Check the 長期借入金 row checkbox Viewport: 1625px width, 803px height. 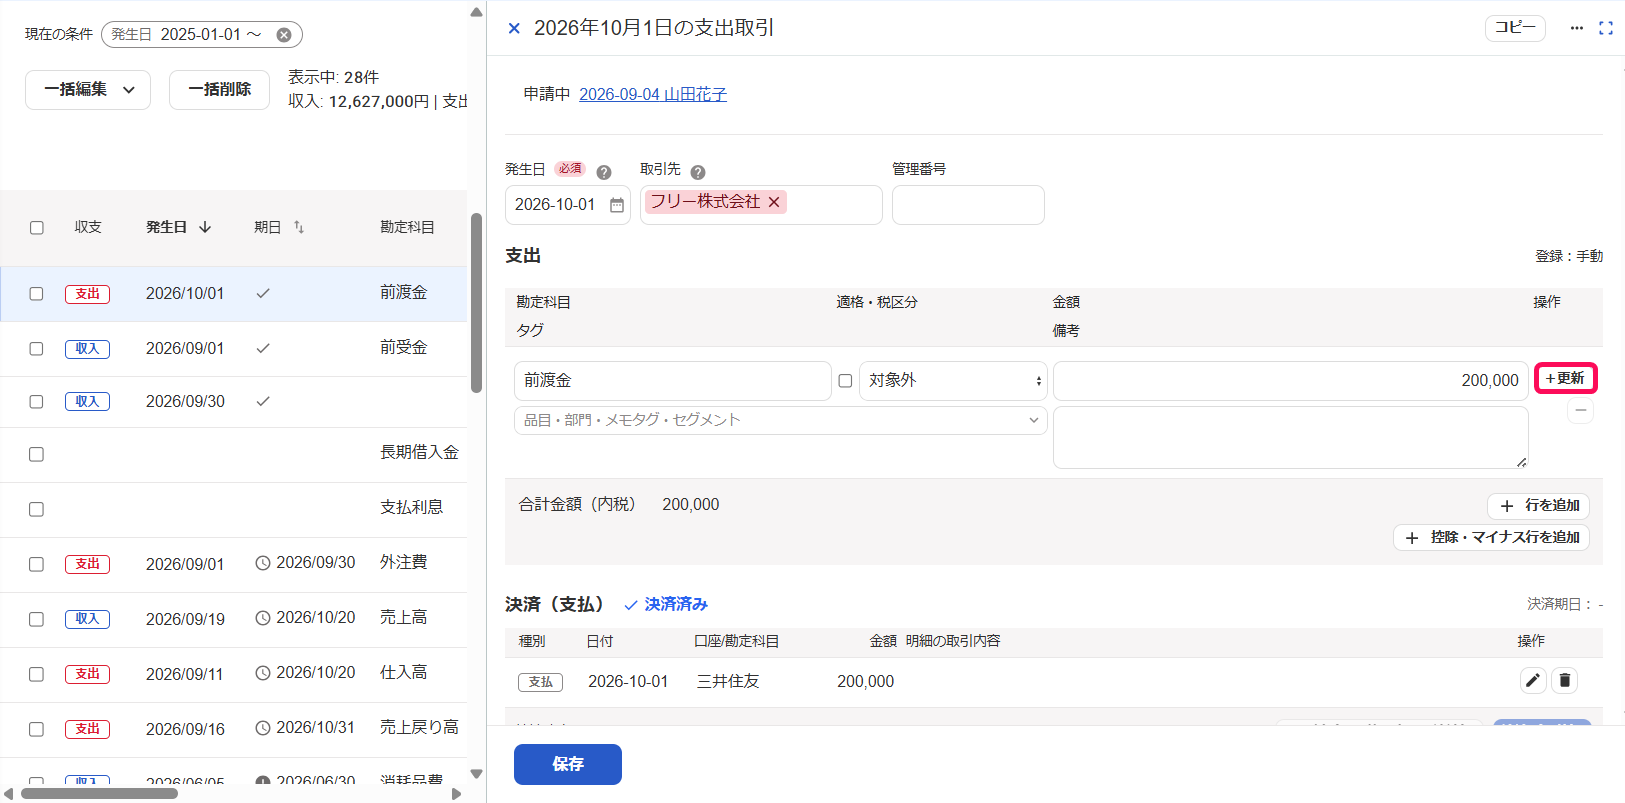(37, 454)
